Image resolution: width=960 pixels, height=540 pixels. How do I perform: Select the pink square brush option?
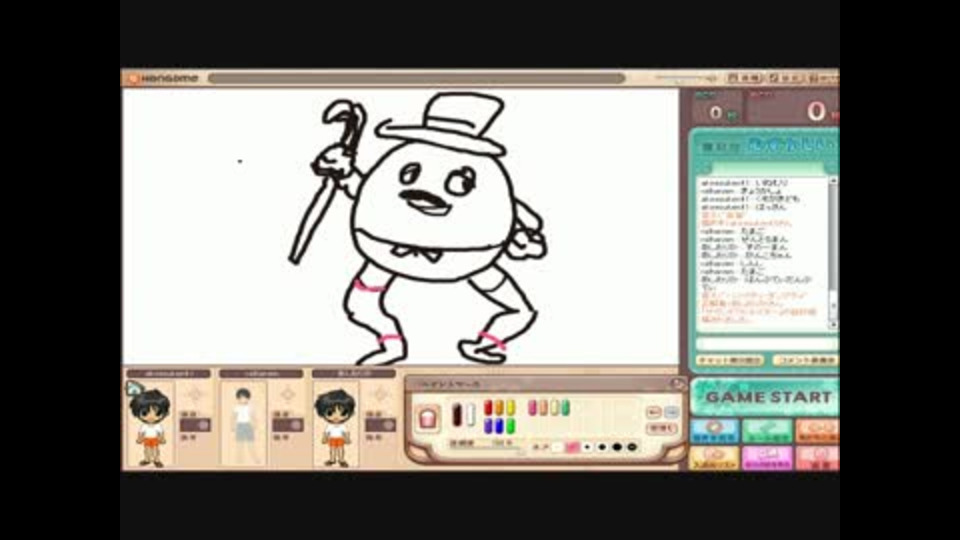pos(572,448)
